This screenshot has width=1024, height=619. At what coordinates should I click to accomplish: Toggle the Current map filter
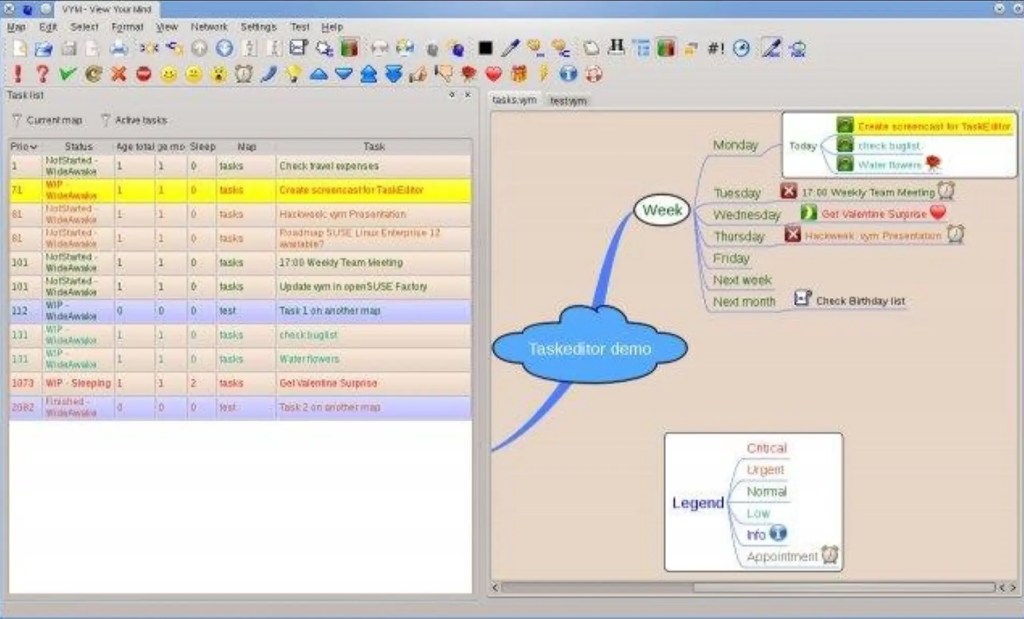(46, 120)
